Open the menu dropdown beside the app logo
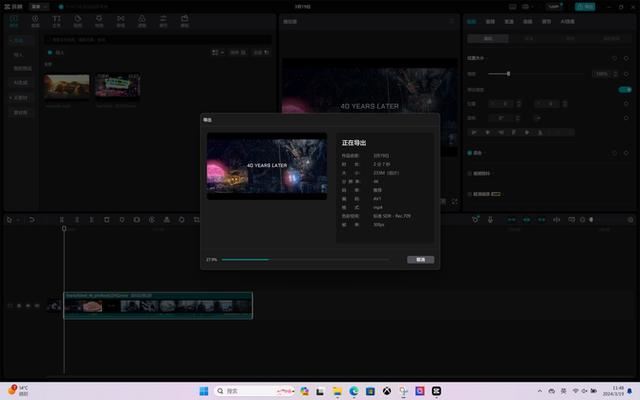The height and width of the screenshot is (400, 640). [37, 5]
